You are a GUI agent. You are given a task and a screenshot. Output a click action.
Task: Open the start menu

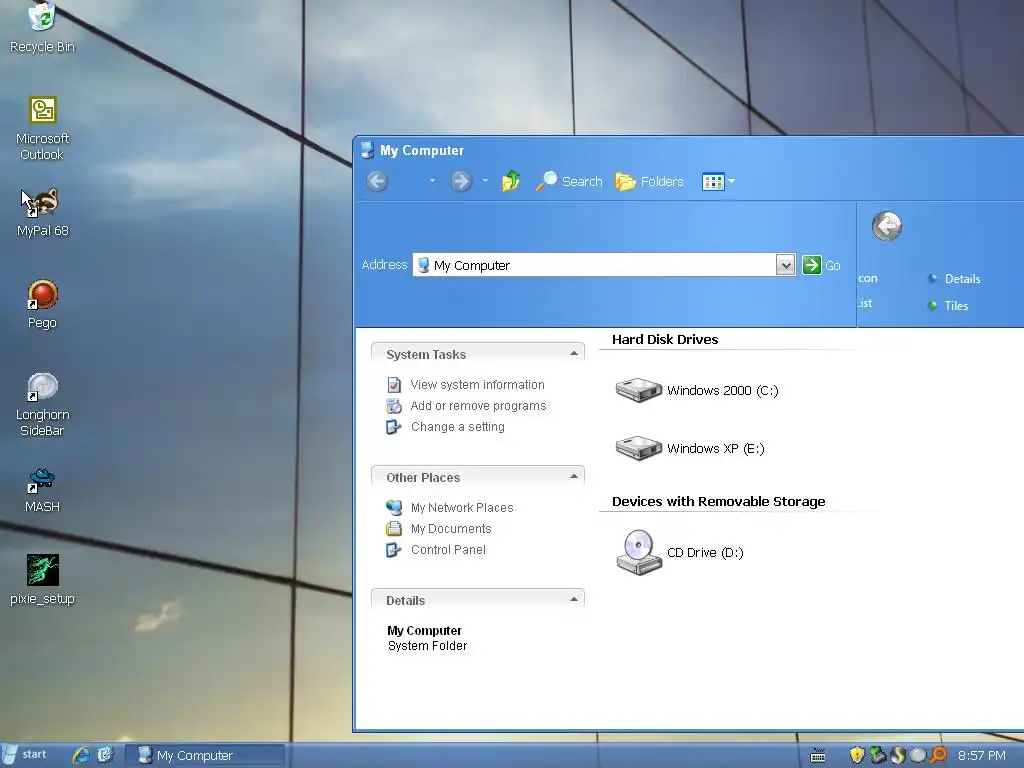pyautogui.click(x=26, y=754)
